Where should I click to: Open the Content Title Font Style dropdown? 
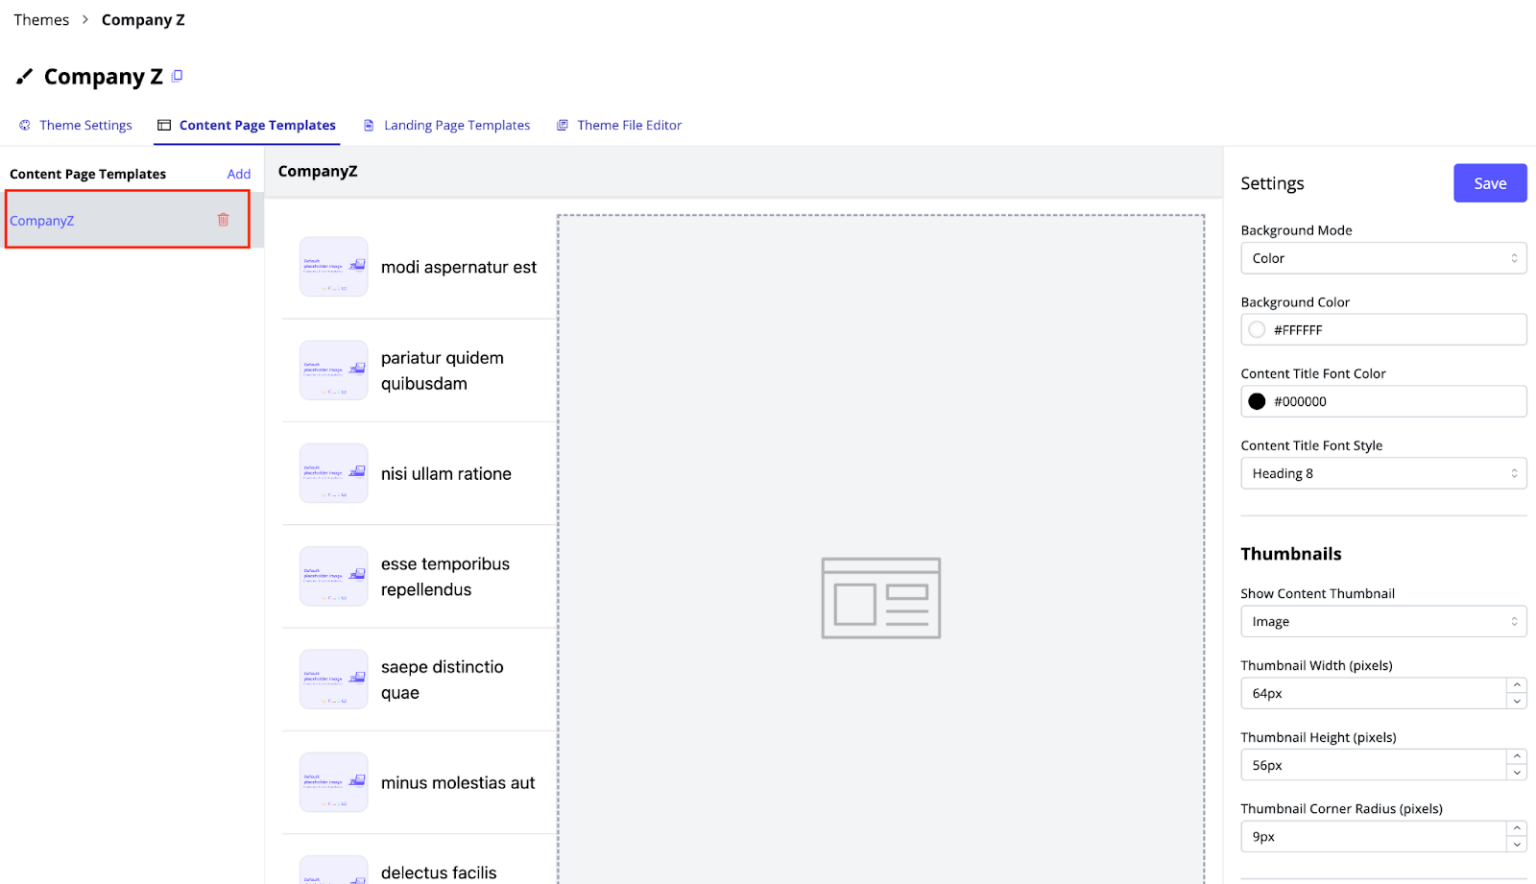(x=1383, y=473)
